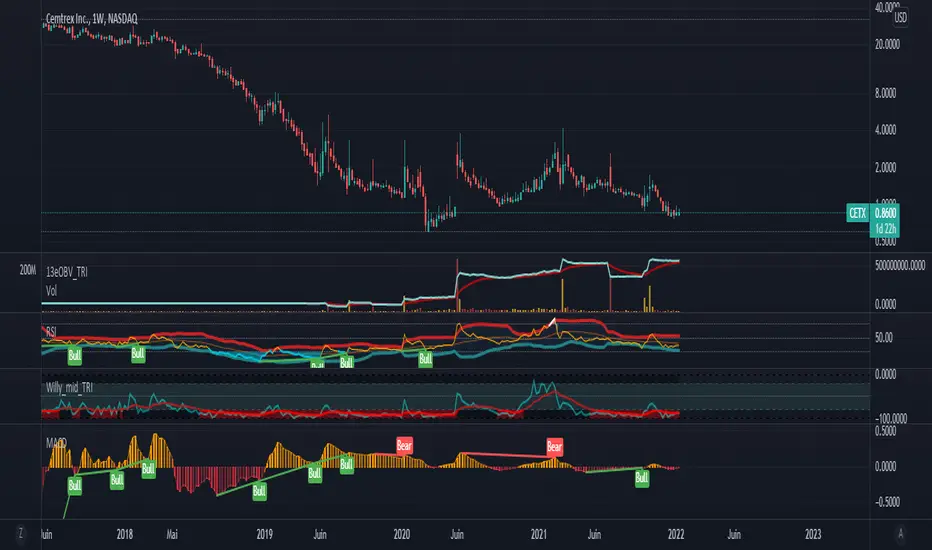The image size is (932, 550).
Task: Click the 2021 label on time axis
Action: click(x=539, y=534)
